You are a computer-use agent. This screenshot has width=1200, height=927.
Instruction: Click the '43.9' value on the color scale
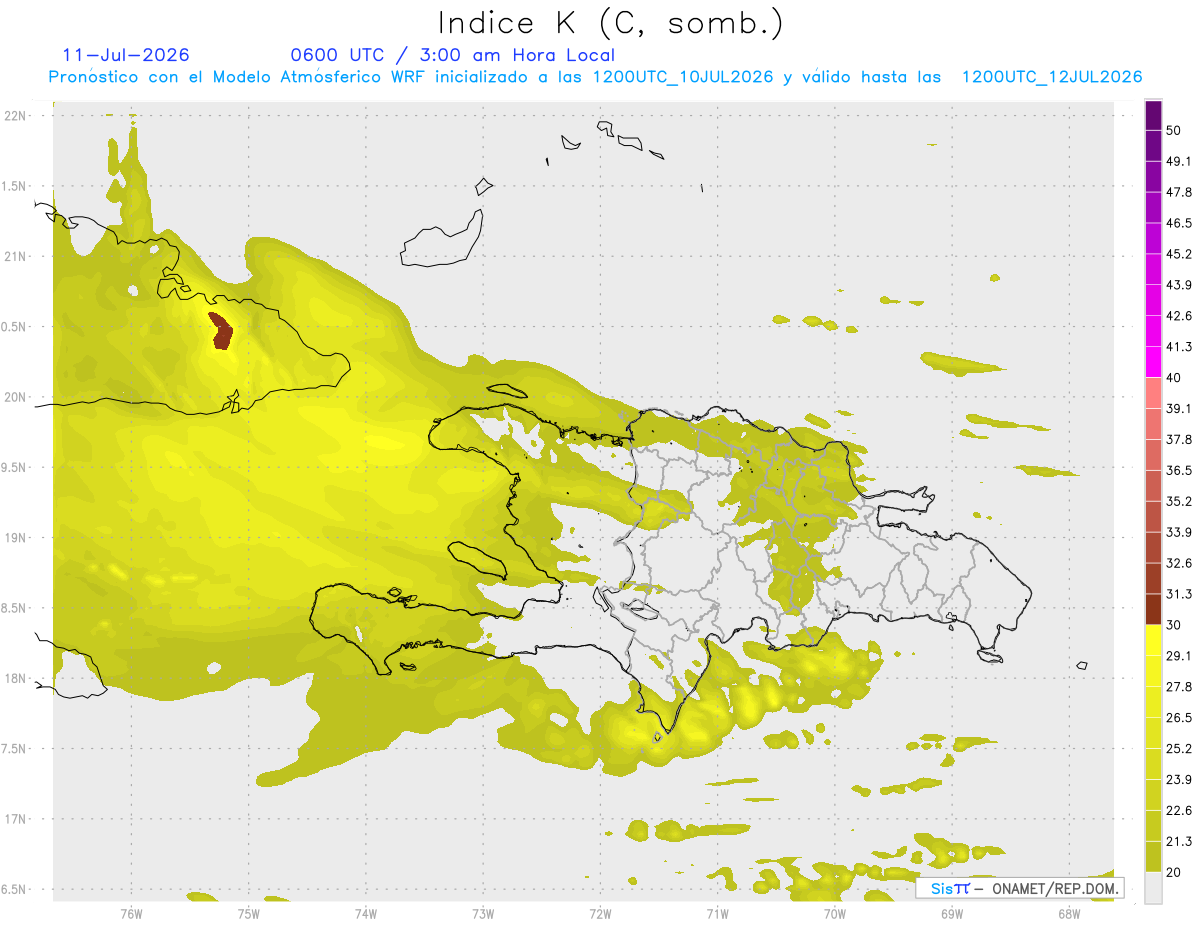(1179, 285)
